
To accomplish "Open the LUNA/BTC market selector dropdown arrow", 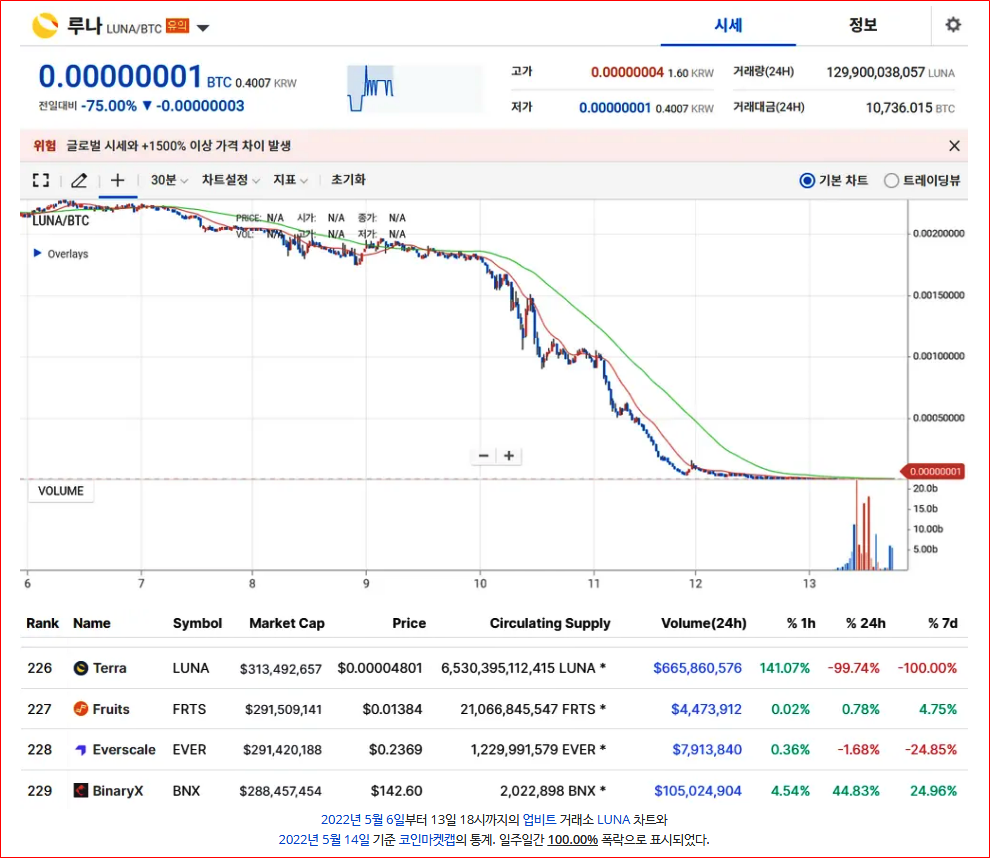I will pyautogui.click(x=203, y=28).
